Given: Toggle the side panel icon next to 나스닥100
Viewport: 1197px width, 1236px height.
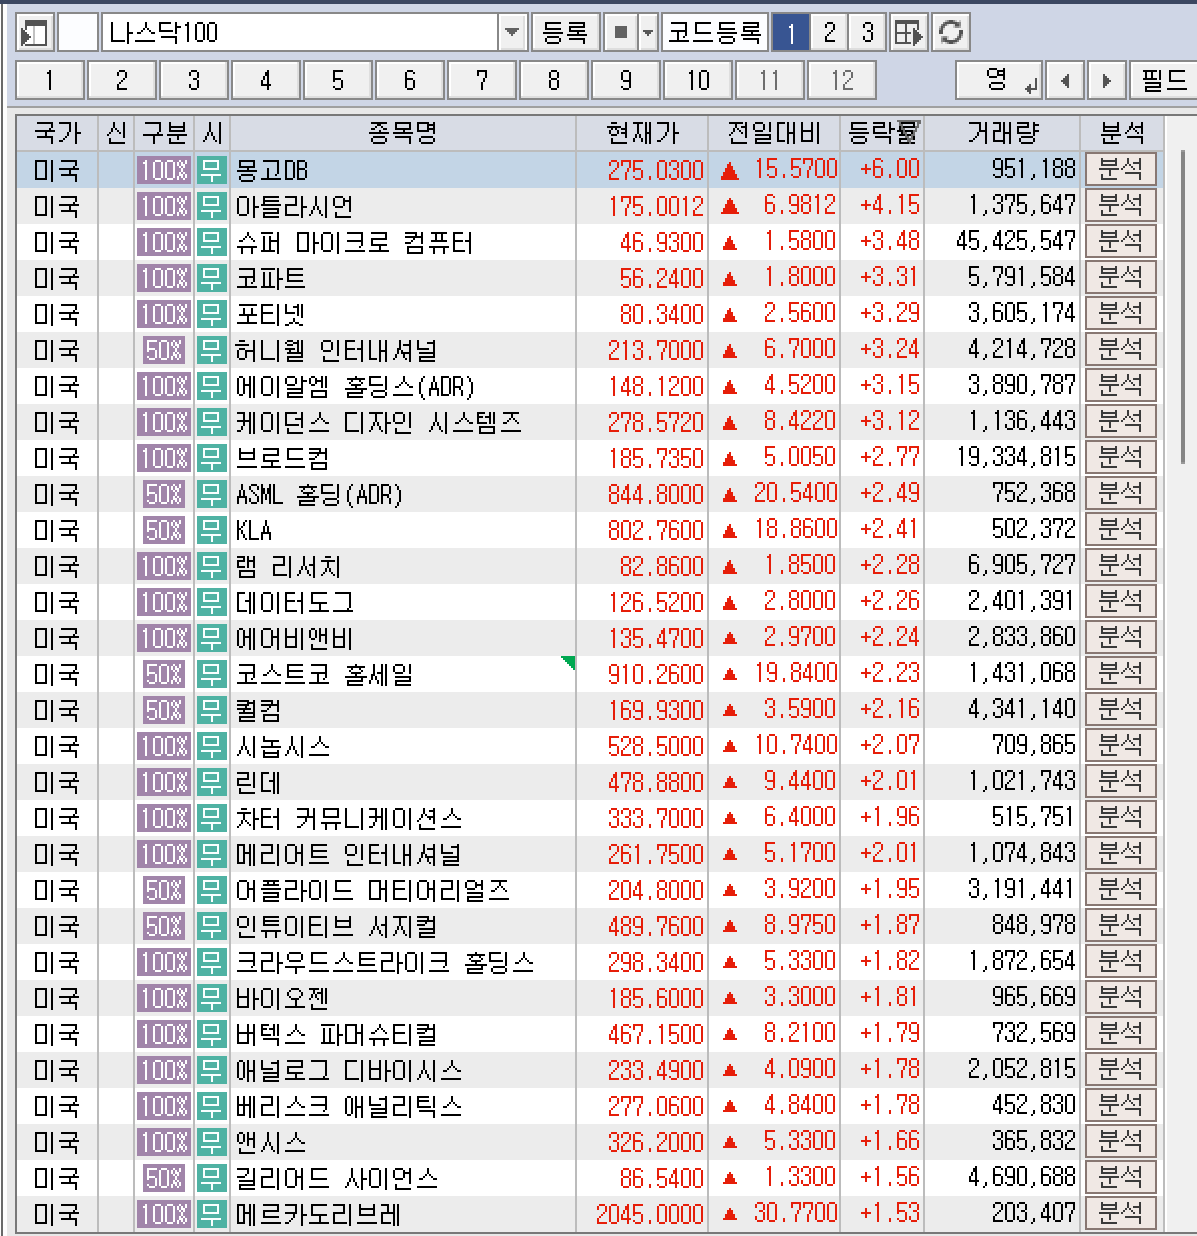Looking at the screenshot, I should coord(35,33).
